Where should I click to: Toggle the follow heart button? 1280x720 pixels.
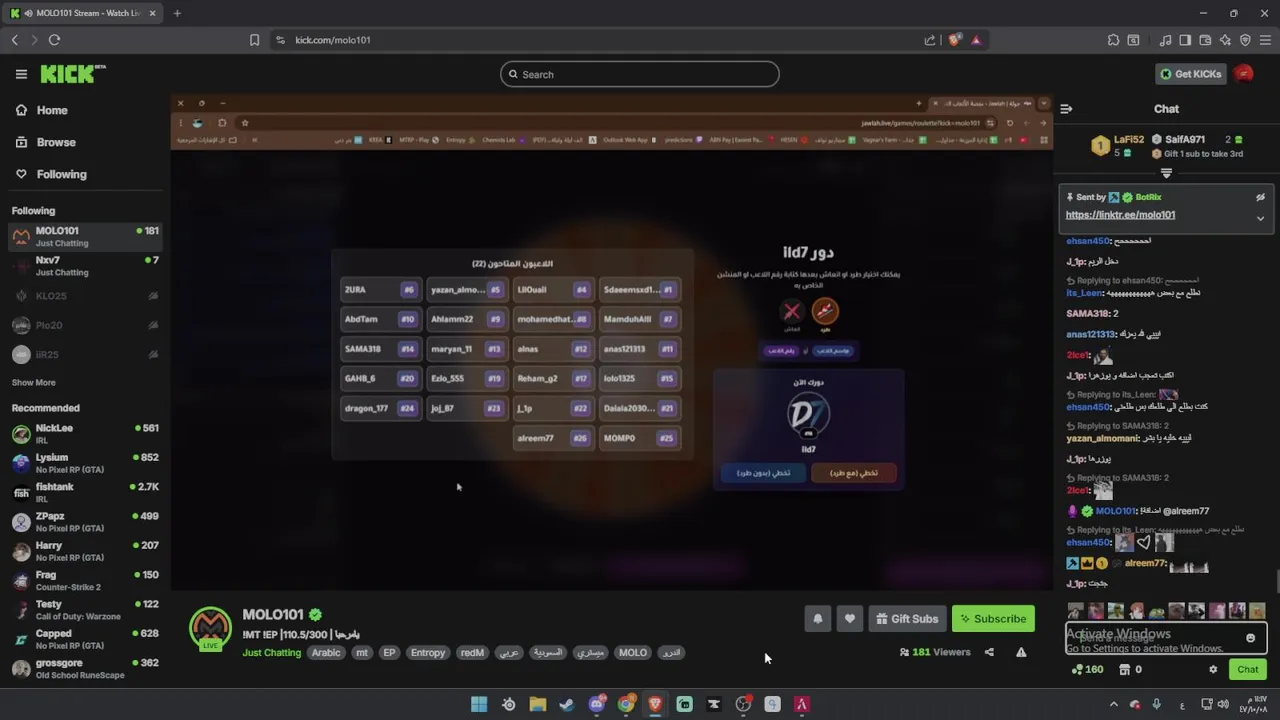(x=849, y=619)
